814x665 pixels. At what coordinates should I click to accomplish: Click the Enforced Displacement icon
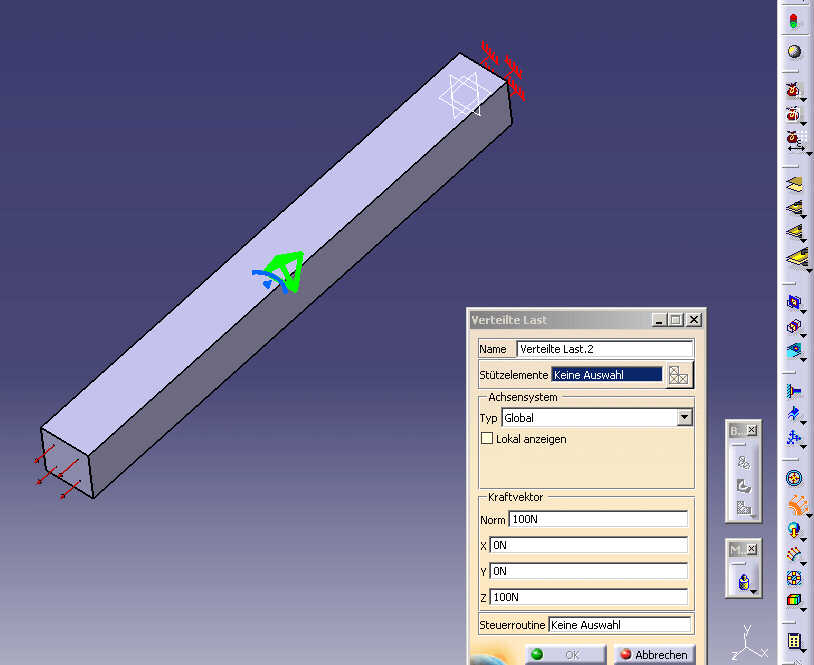coord(794,577)
